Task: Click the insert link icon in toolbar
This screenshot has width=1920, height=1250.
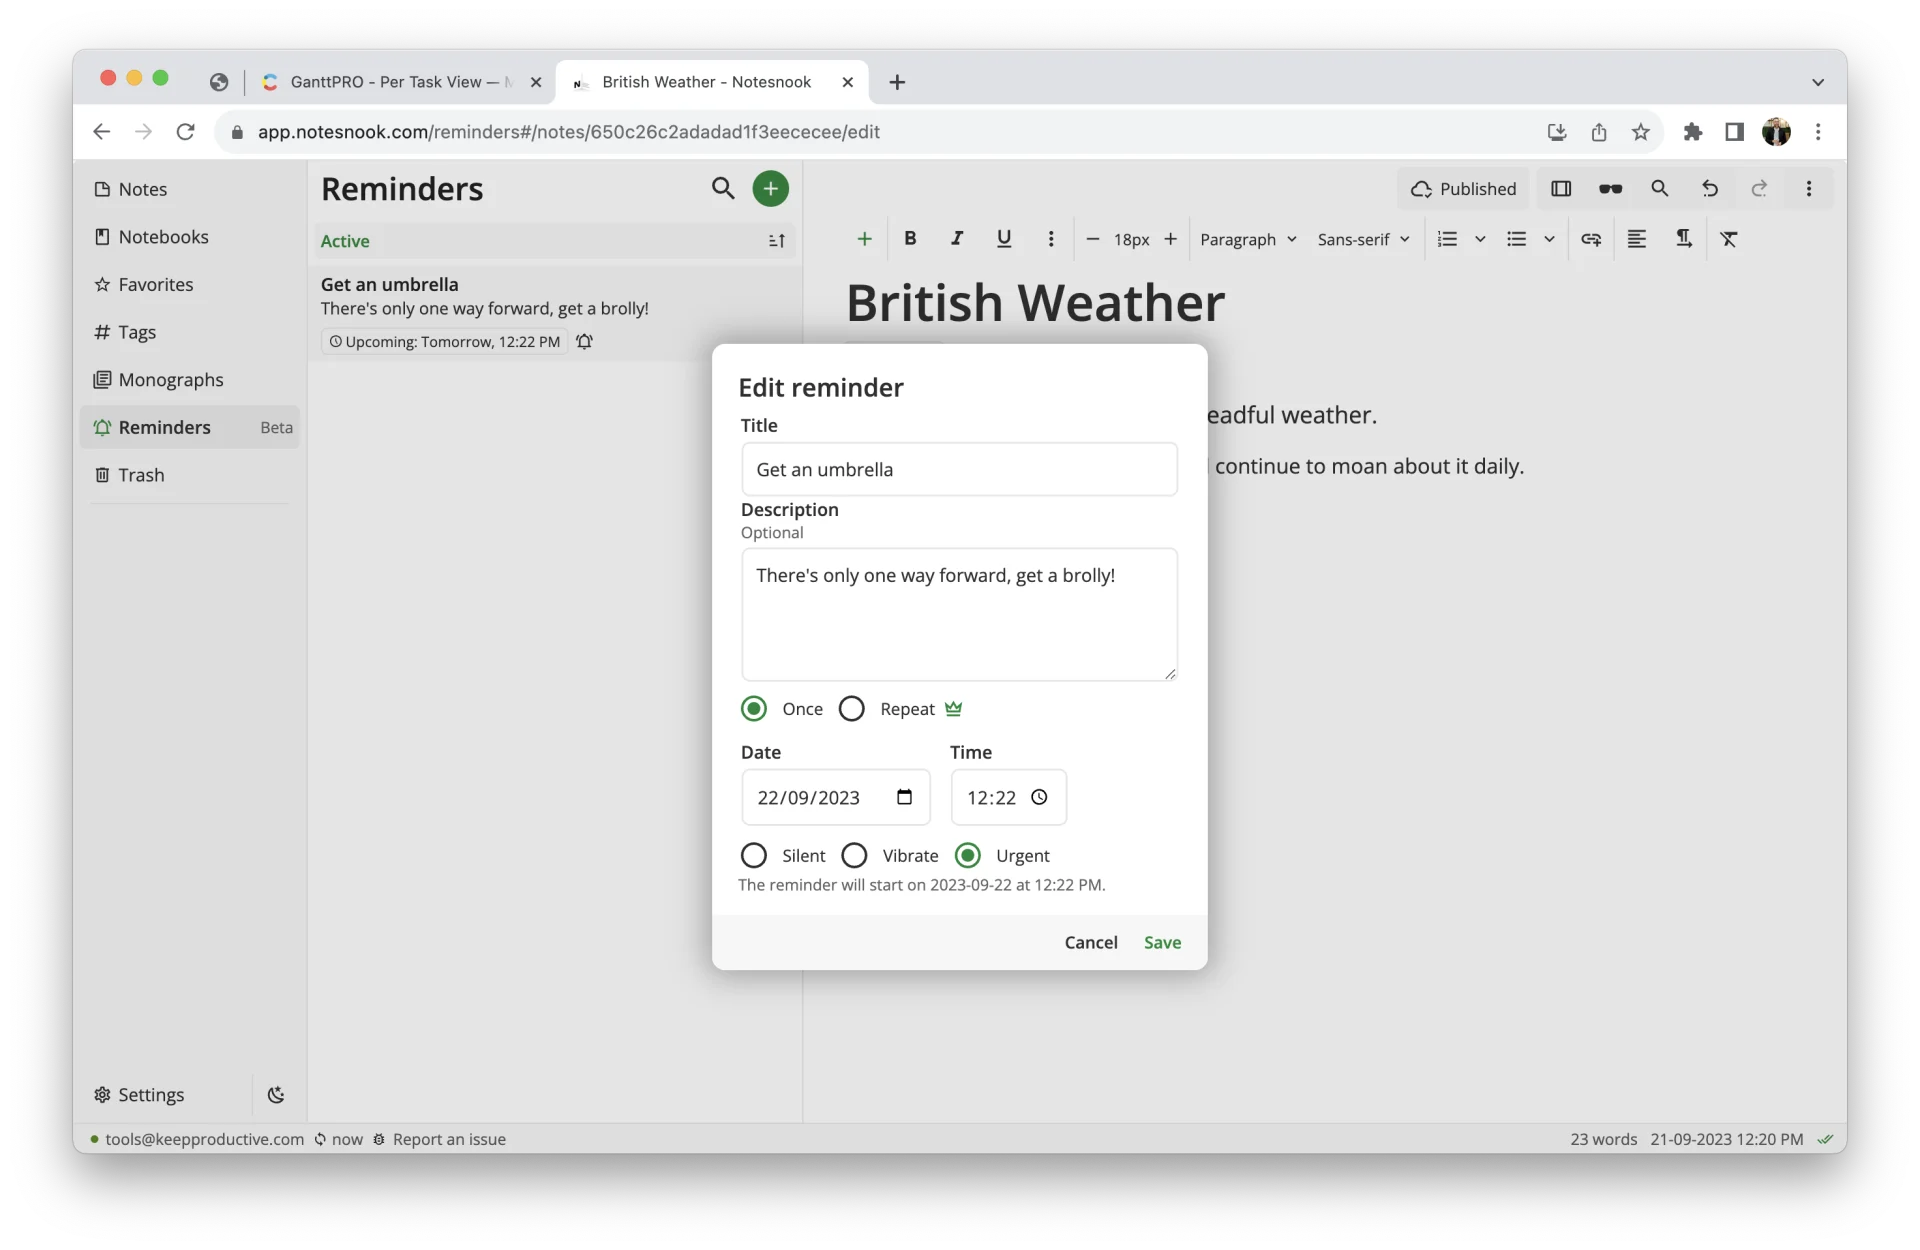Action: 1590,239
